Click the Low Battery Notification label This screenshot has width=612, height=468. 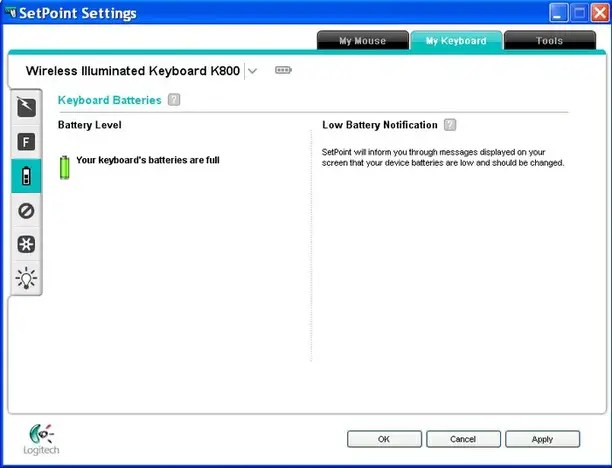pyautogui.click(x=380, y=125)
